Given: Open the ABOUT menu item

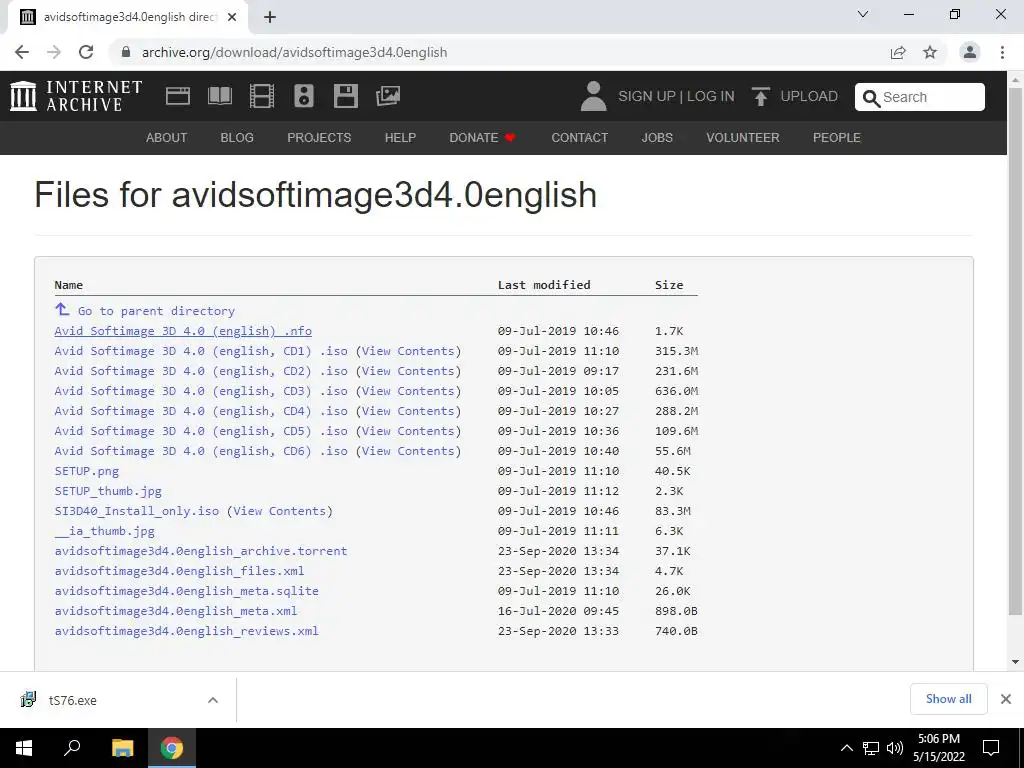Looking at the screenshot, I should (x=167, y=138).
